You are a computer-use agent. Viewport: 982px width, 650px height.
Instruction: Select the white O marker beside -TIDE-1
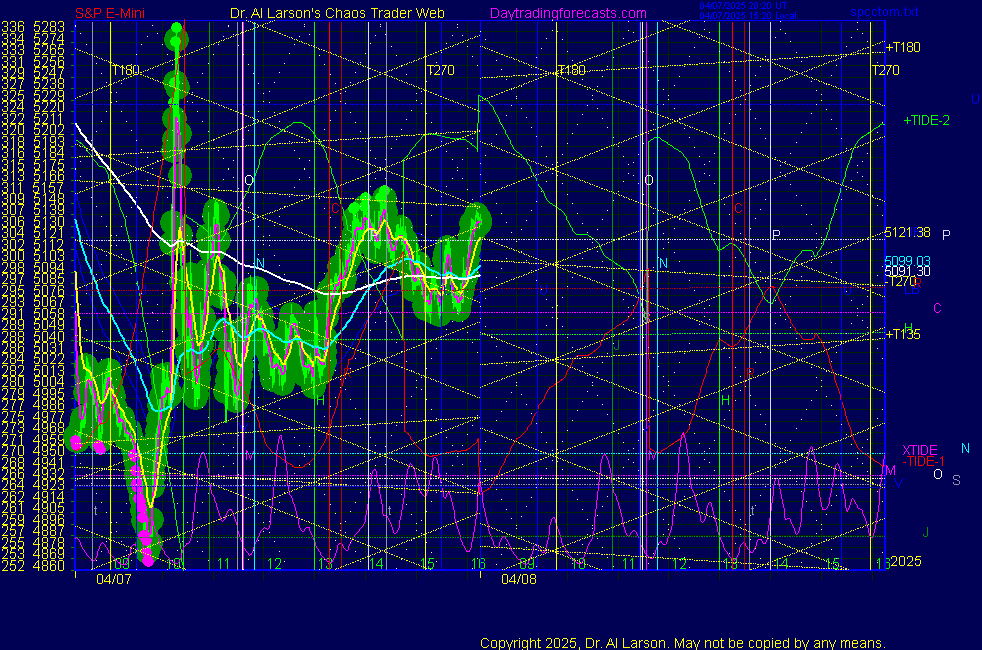(937, 474)
